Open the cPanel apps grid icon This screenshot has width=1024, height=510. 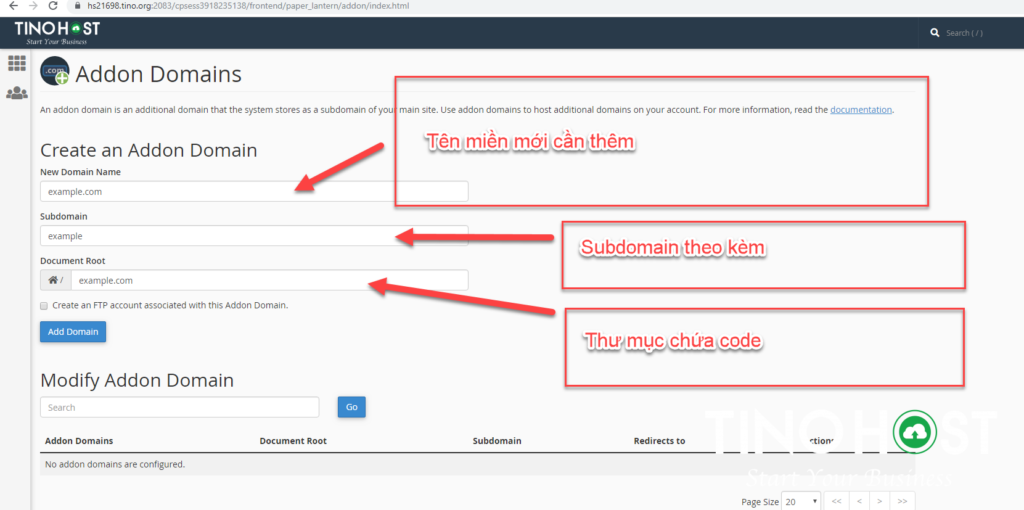pyautogui.click(x=16, y=63)
